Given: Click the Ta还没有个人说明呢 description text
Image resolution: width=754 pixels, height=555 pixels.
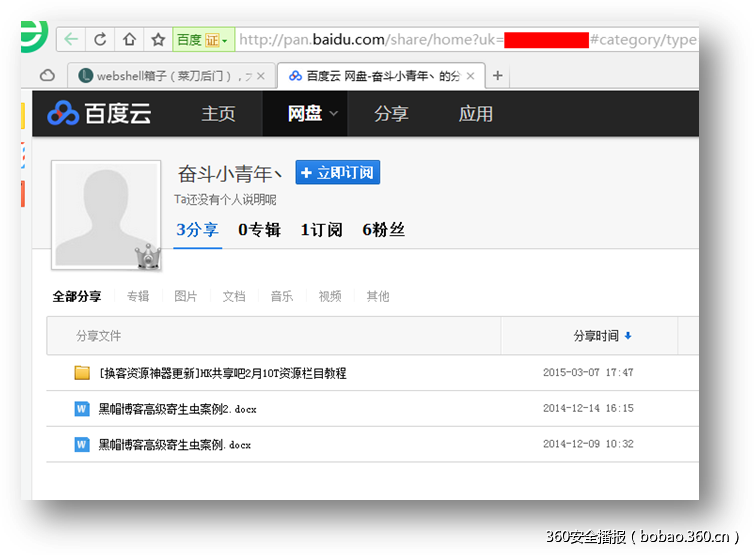Looking at the screenshot, I should click(x=225, y=200).
